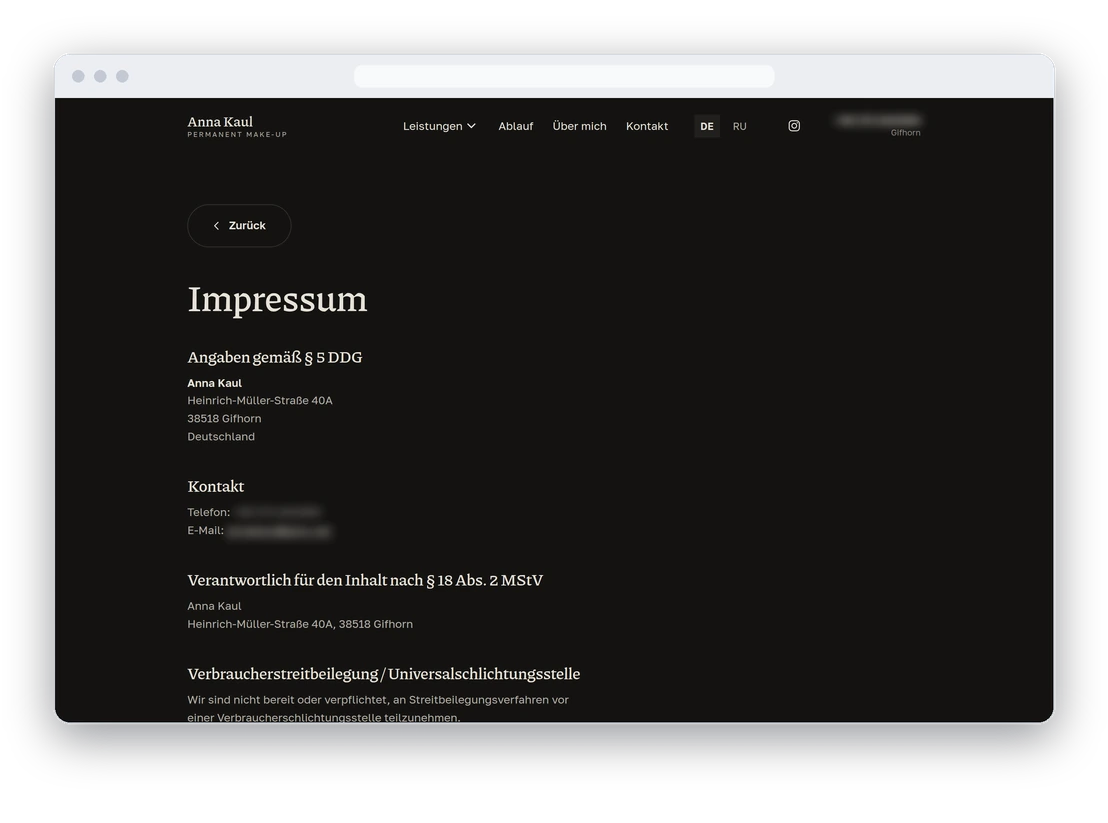Open the Instagram icon link

[794, 126]
